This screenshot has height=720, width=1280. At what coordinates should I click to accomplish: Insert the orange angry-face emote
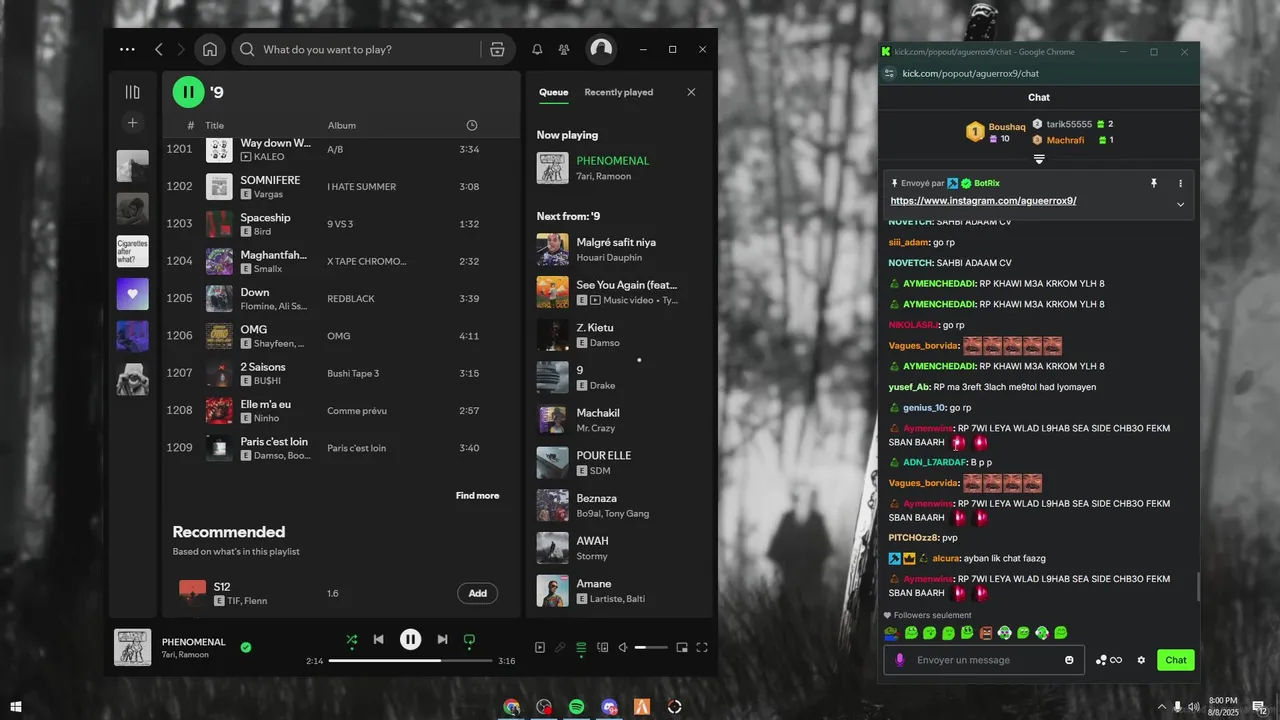pos(986,633)
